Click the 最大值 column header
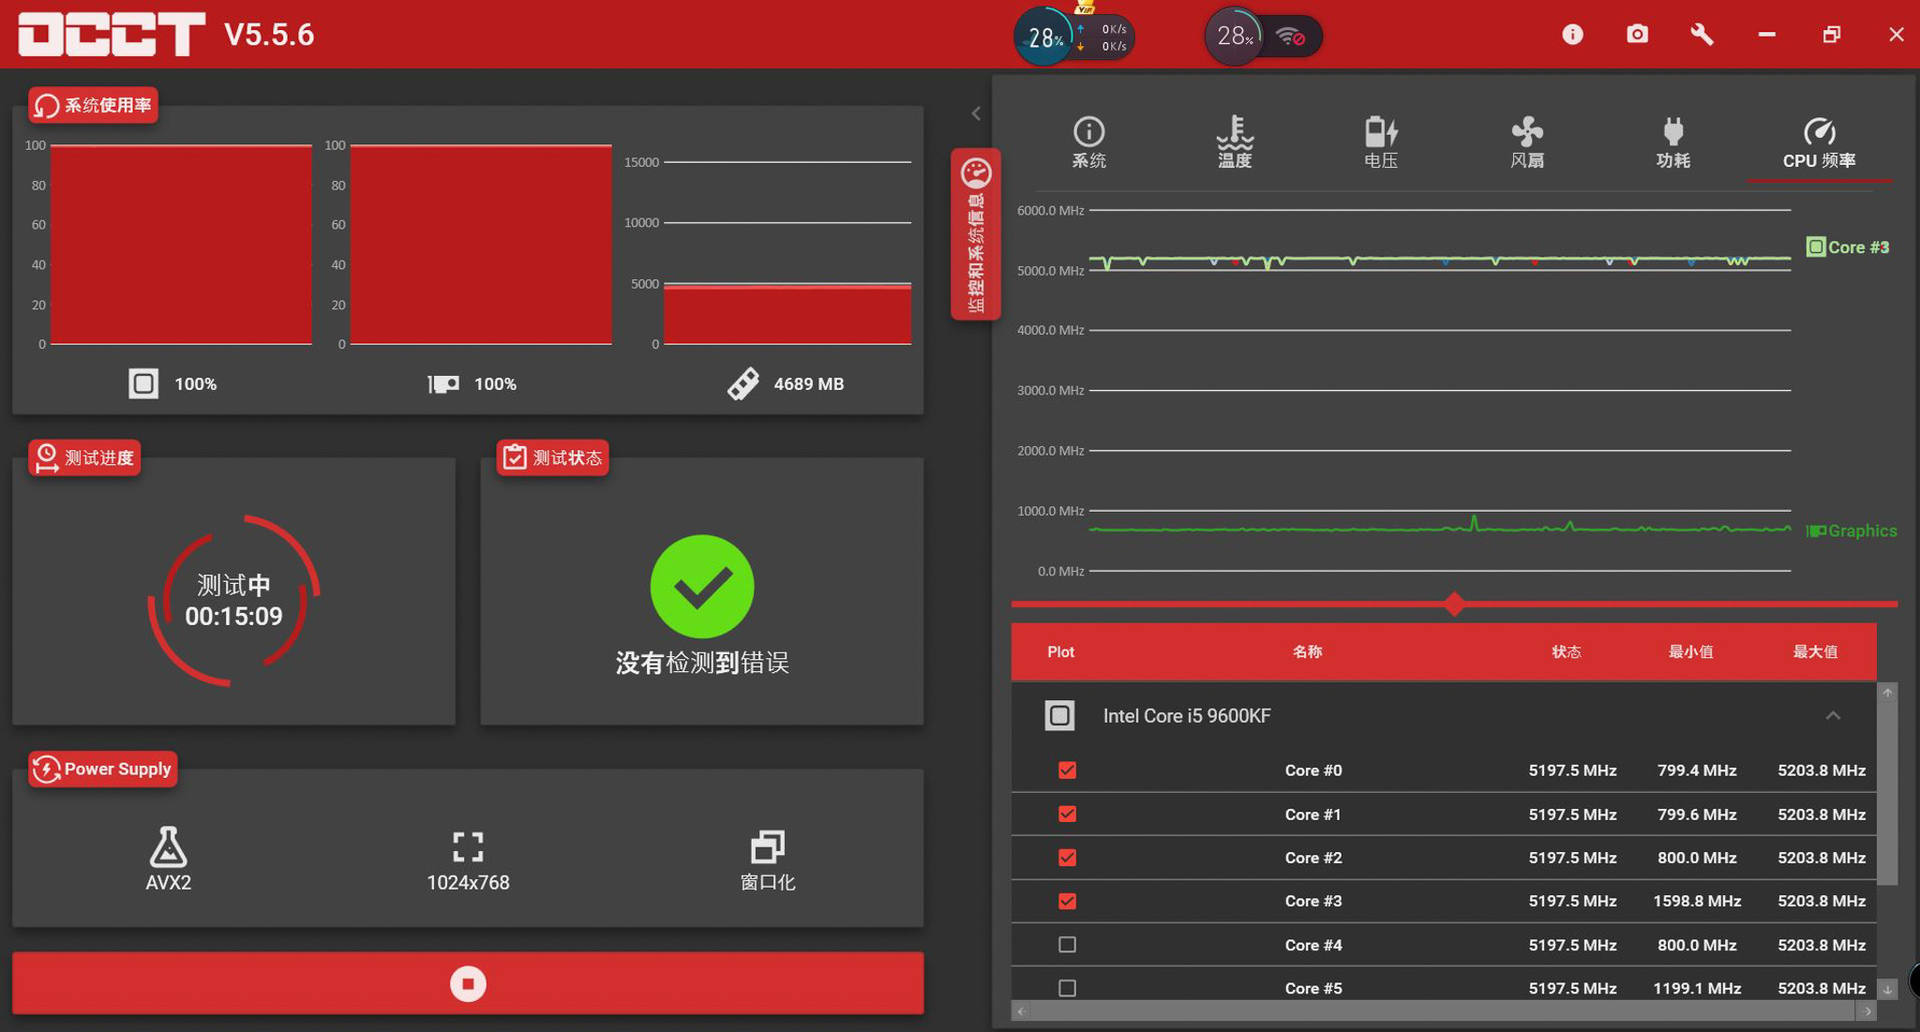This screenshot has height=1032, width=1920. (x=1815, y=652)
